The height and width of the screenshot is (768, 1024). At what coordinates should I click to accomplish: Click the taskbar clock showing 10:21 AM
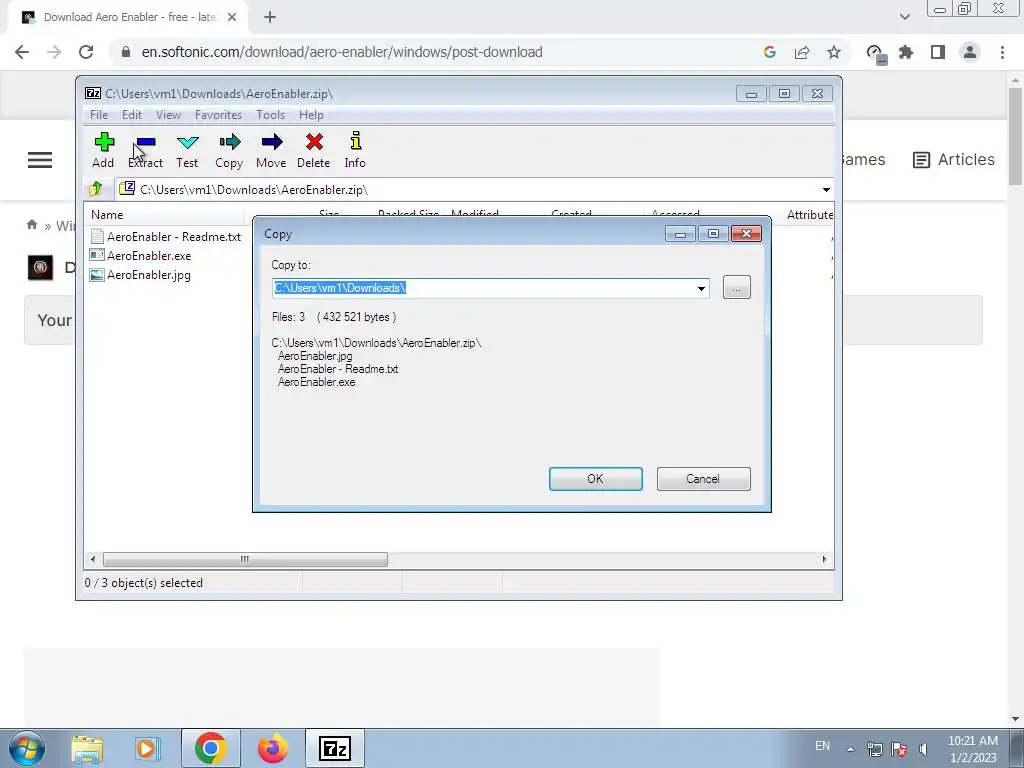pyautogui.click(x=973, y=749)
